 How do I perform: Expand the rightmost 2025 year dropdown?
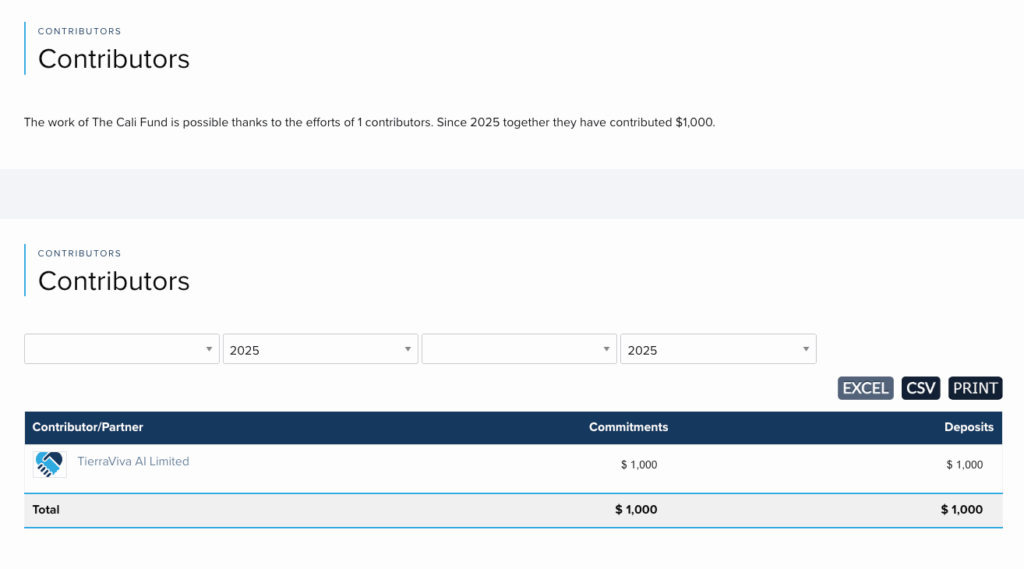click(x=718, y=349)
